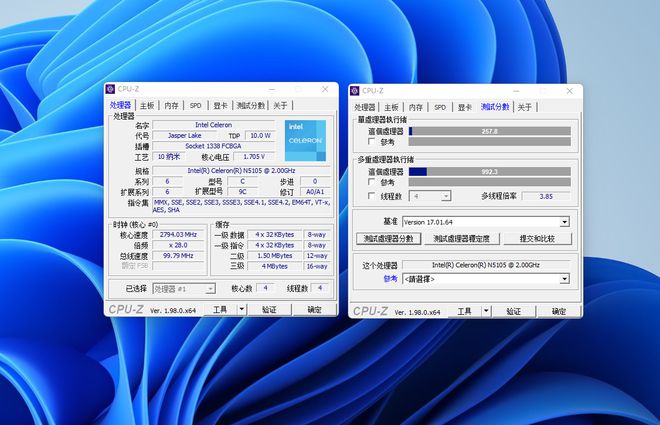The height and width of the screenshot is (425, 660).
Task: Click the 三级 4 MBytes cache value
Action: (275, 266)
